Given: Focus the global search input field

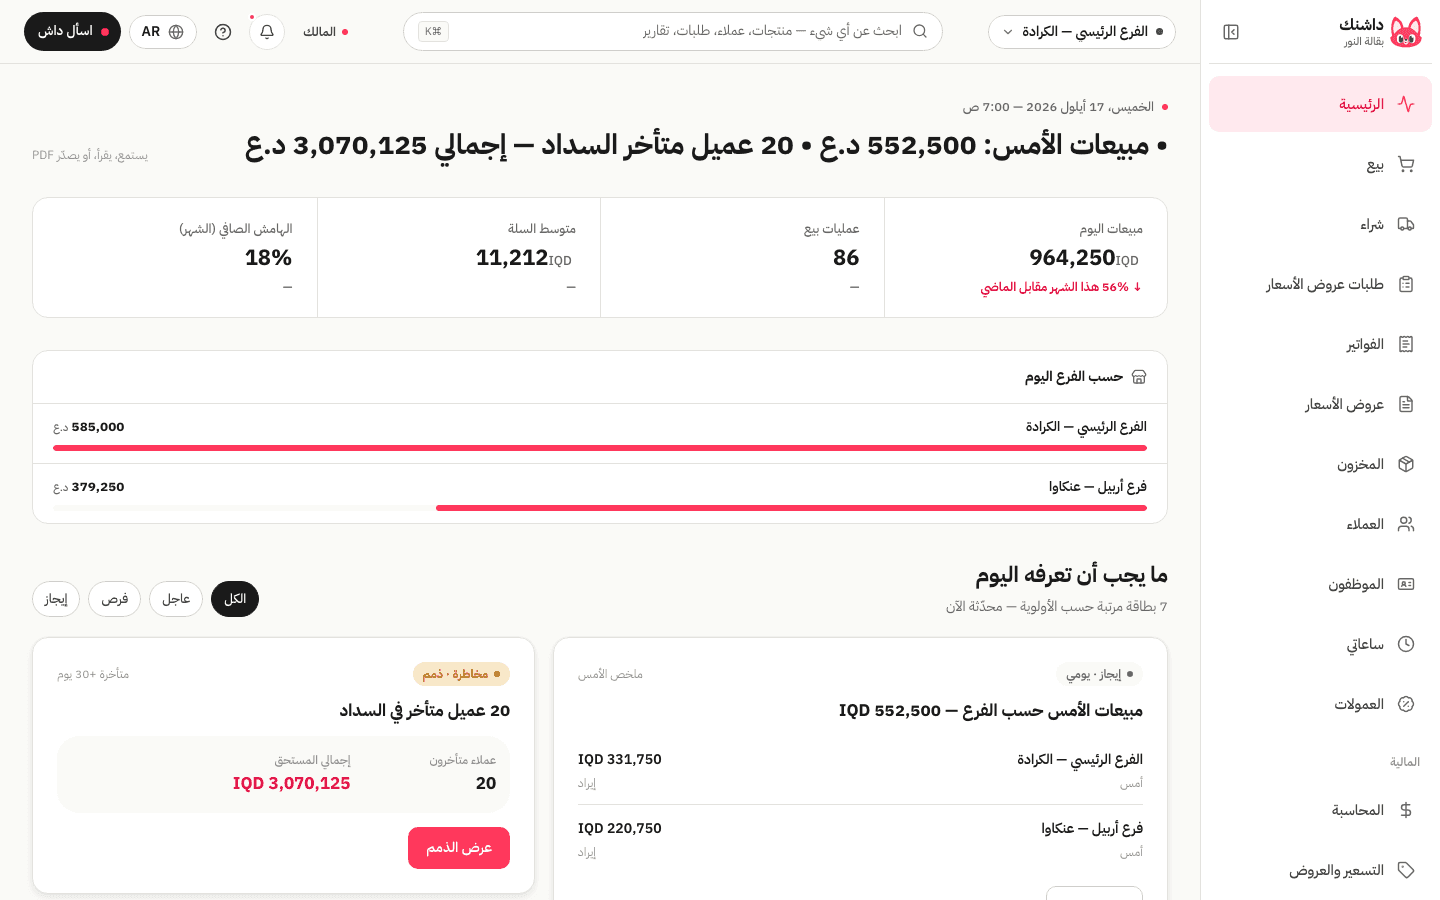Looking at the screenshot, I should coord(673,32).
